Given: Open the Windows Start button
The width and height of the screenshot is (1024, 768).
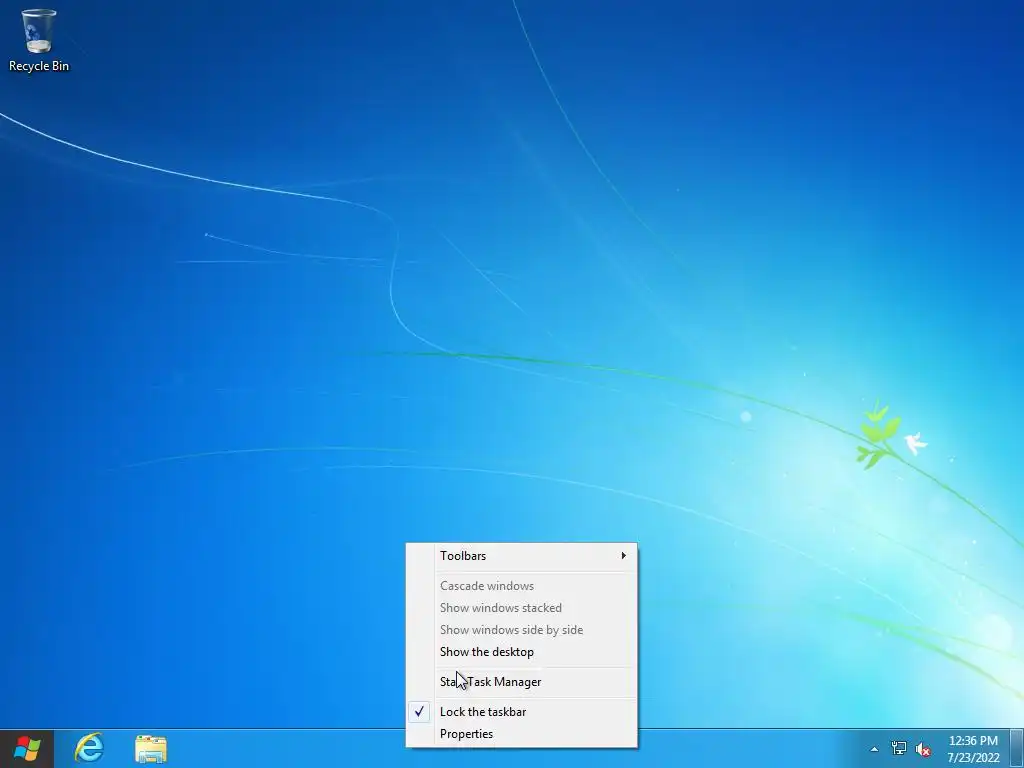Looking at the screenshot, I should click(27, 748).
